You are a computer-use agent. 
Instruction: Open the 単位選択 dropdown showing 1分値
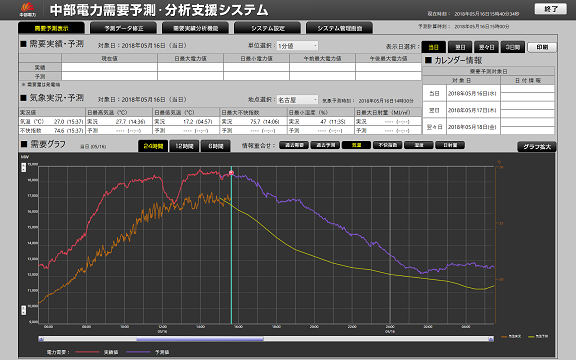pos(297,46)
